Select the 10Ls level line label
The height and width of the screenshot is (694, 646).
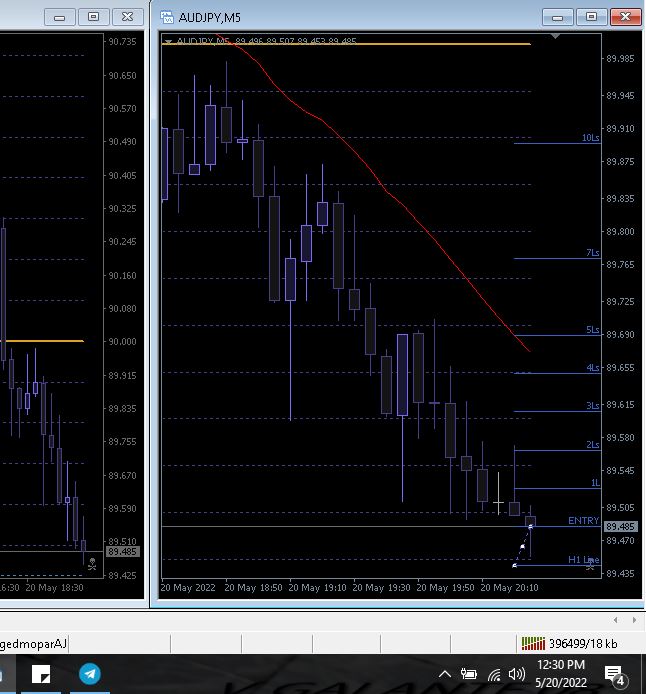(590, 138)
